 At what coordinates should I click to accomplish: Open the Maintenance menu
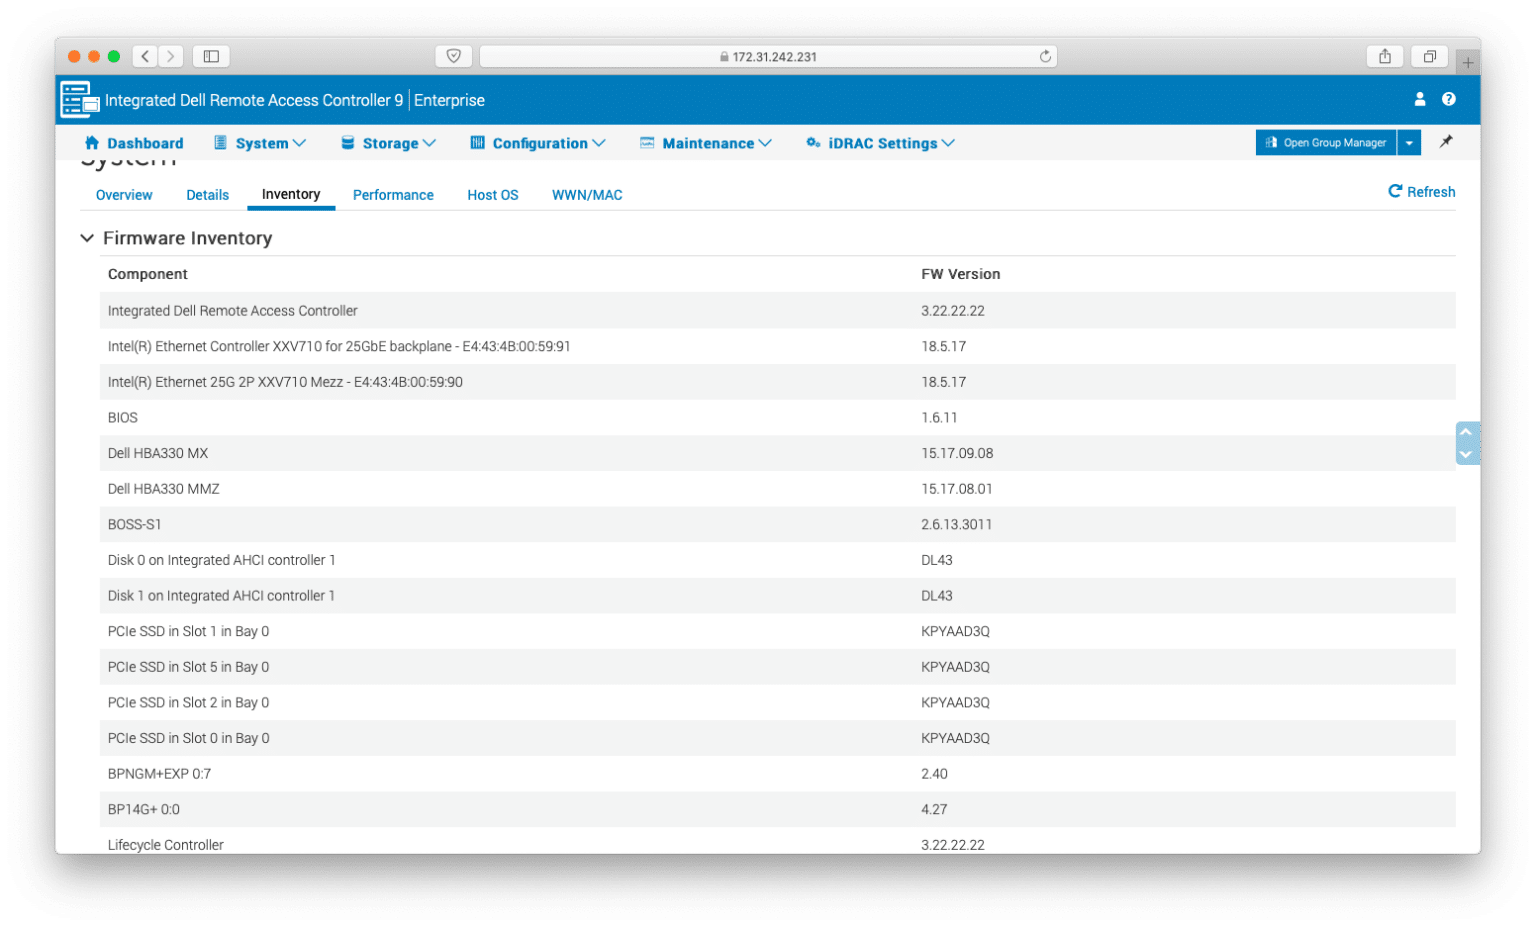click(x=706, y=143)
